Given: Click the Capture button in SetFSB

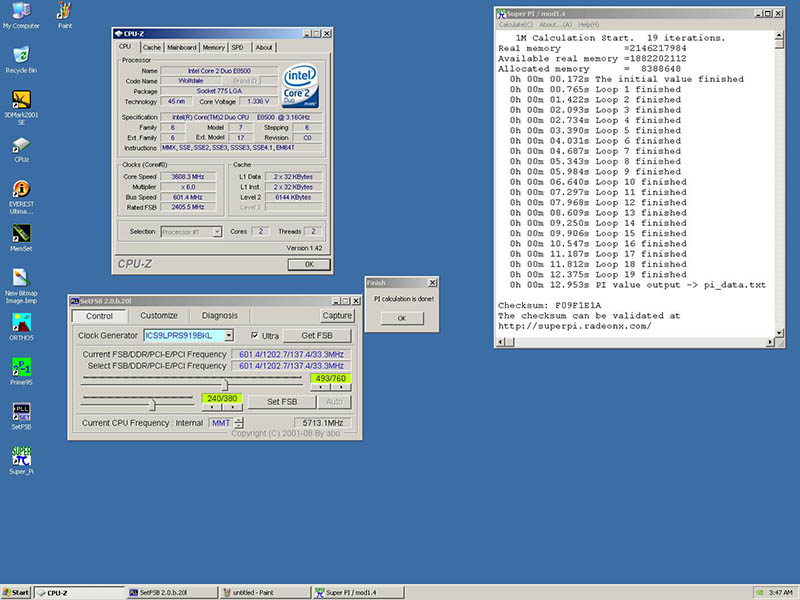Looking at the screenshot, I should pyautogui.click(x=337, y=316).
